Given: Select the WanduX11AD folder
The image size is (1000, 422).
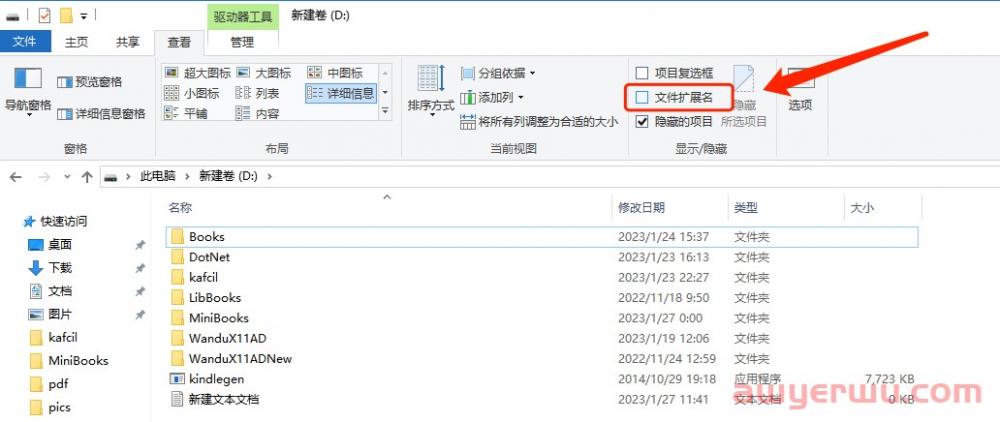Looking at the screenshot, I should 228,338.
